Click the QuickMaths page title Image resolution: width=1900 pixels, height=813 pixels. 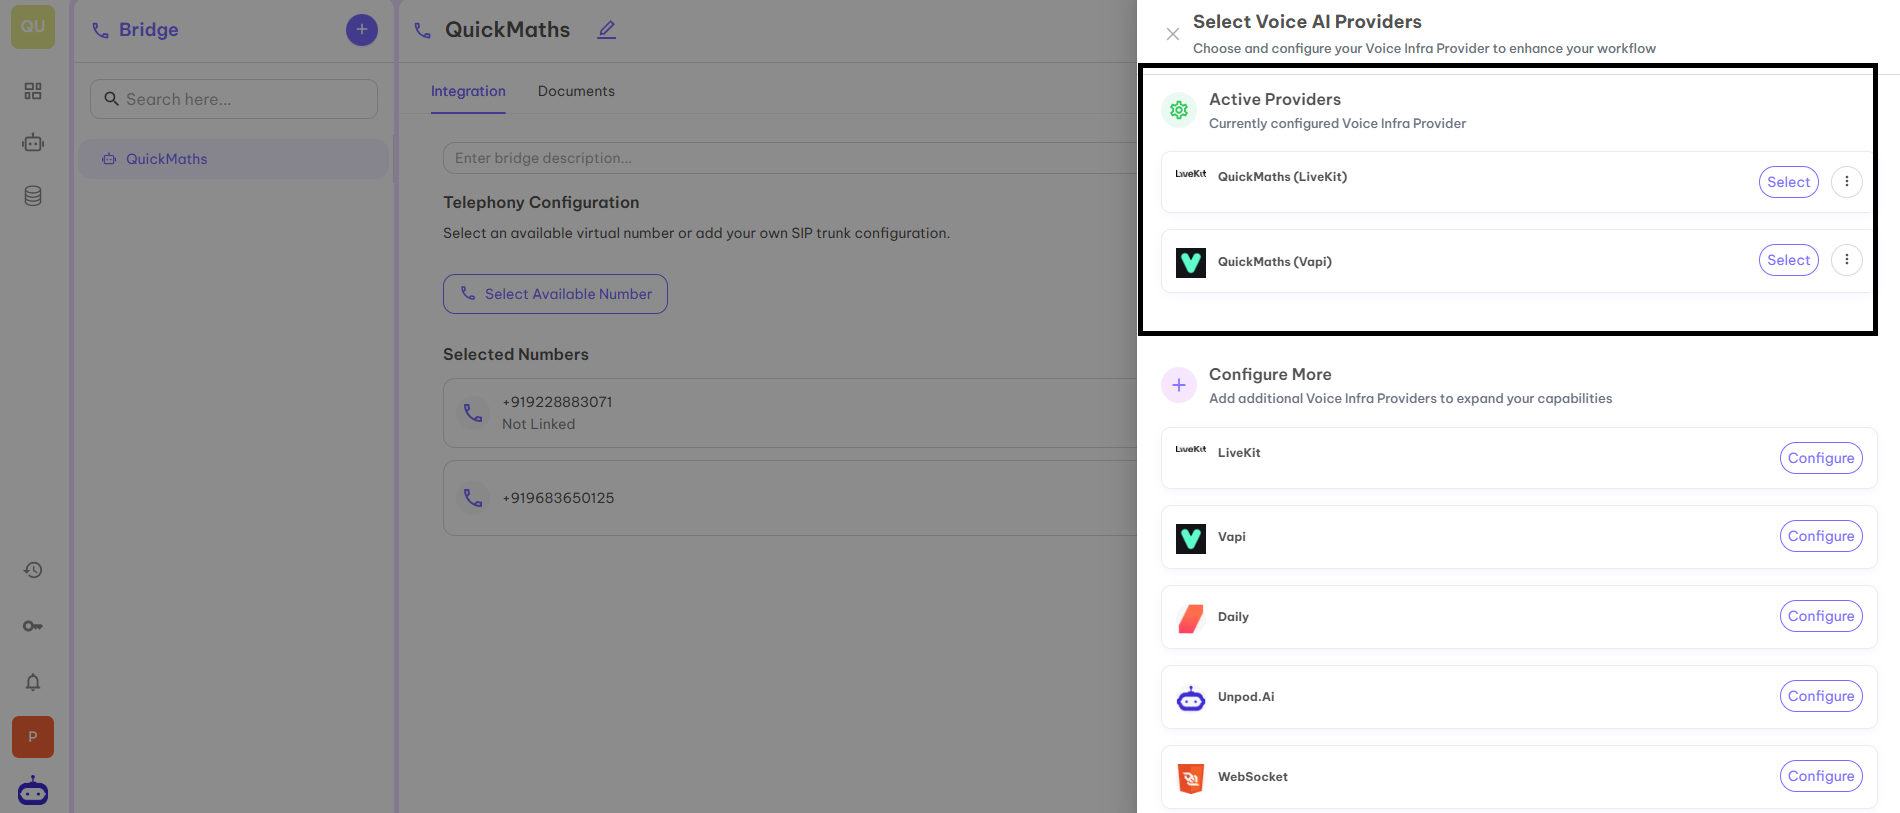[507, 30]
